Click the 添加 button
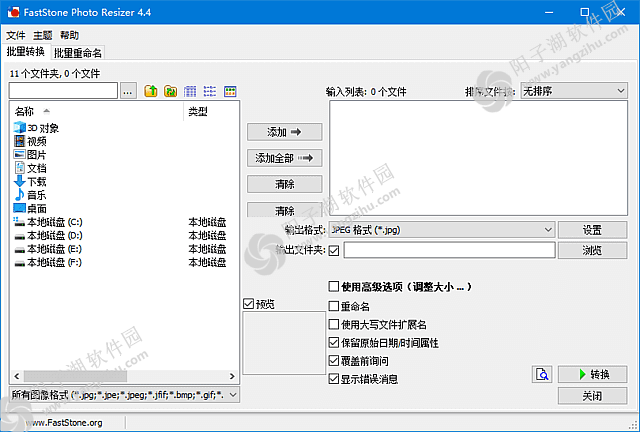This screenshot has height=432, width=640. pyautogui.click(x=284, y=132)
